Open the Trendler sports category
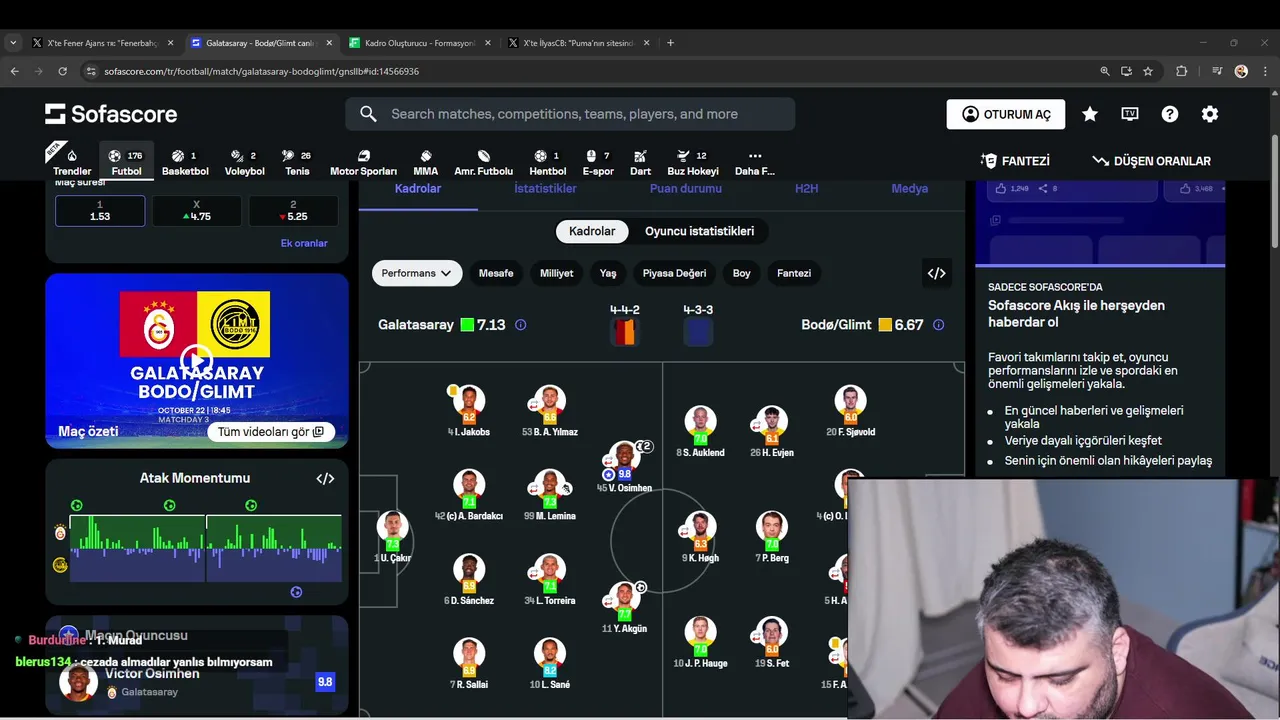The image size is (1280, 720). [x=72, y=163]
